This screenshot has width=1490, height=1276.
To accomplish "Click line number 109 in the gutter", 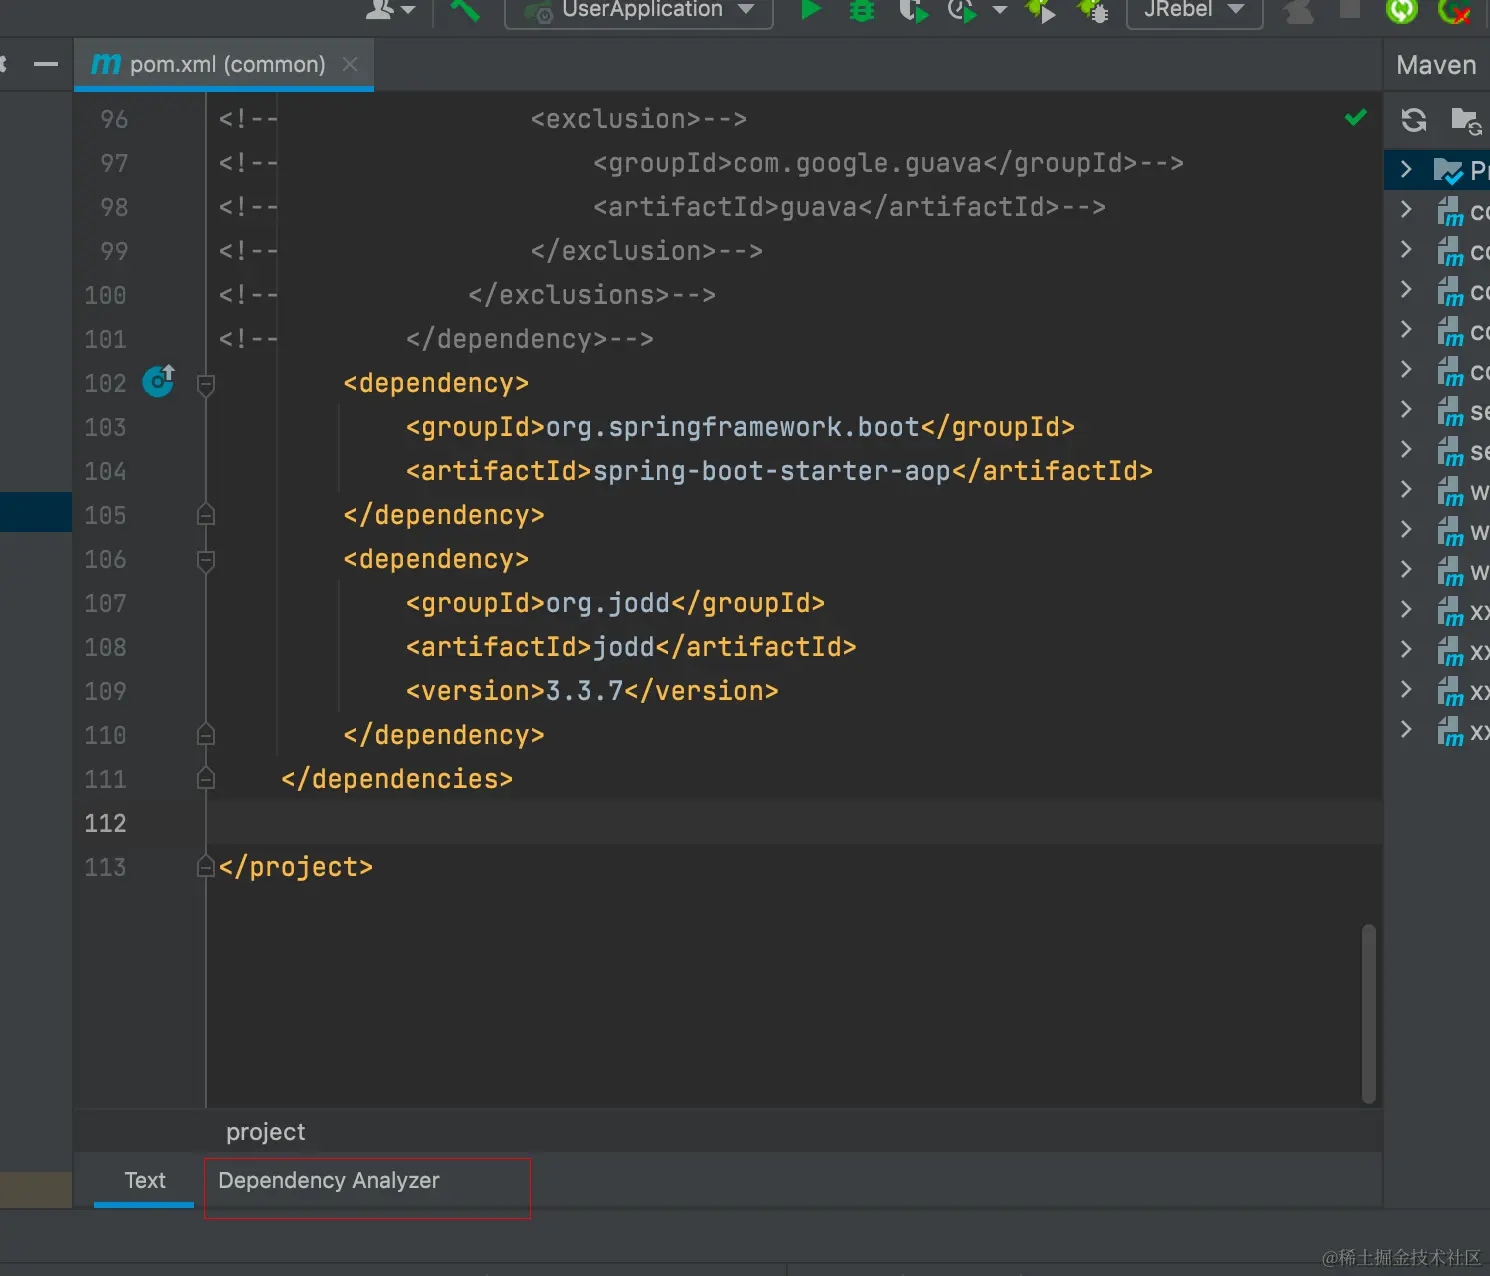I will pos(105,691).
